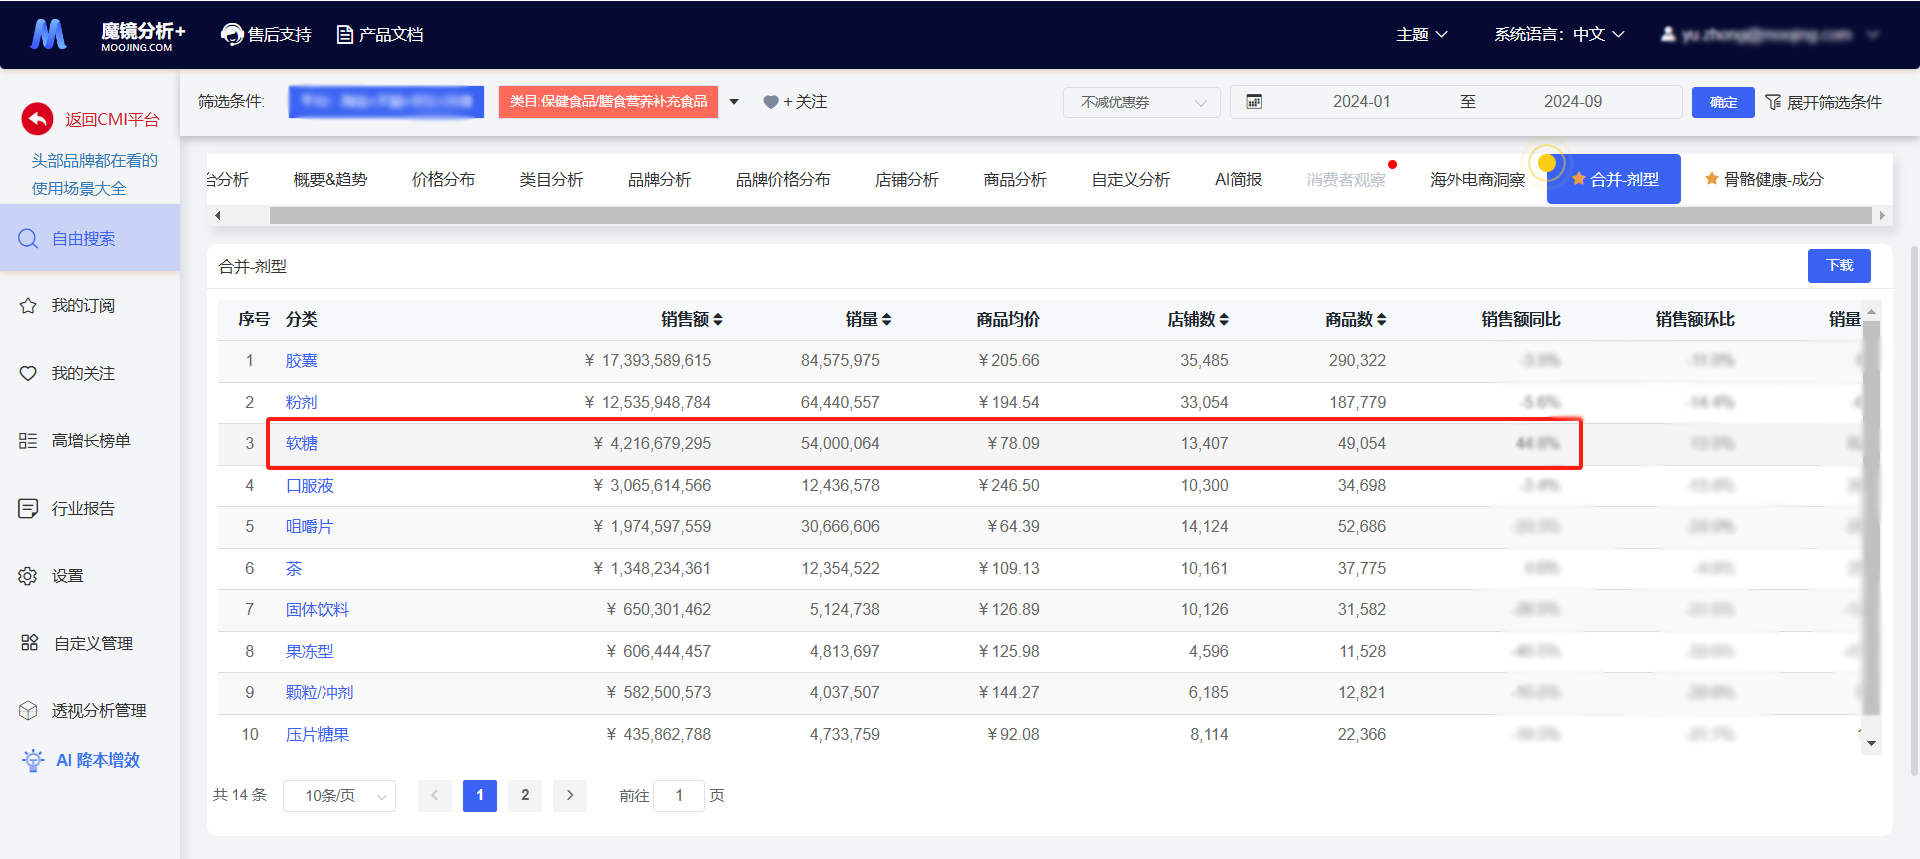Click tab strip left scroll arrow
This screenshot has width=1920, height=859.
click(x=217, y=215)
